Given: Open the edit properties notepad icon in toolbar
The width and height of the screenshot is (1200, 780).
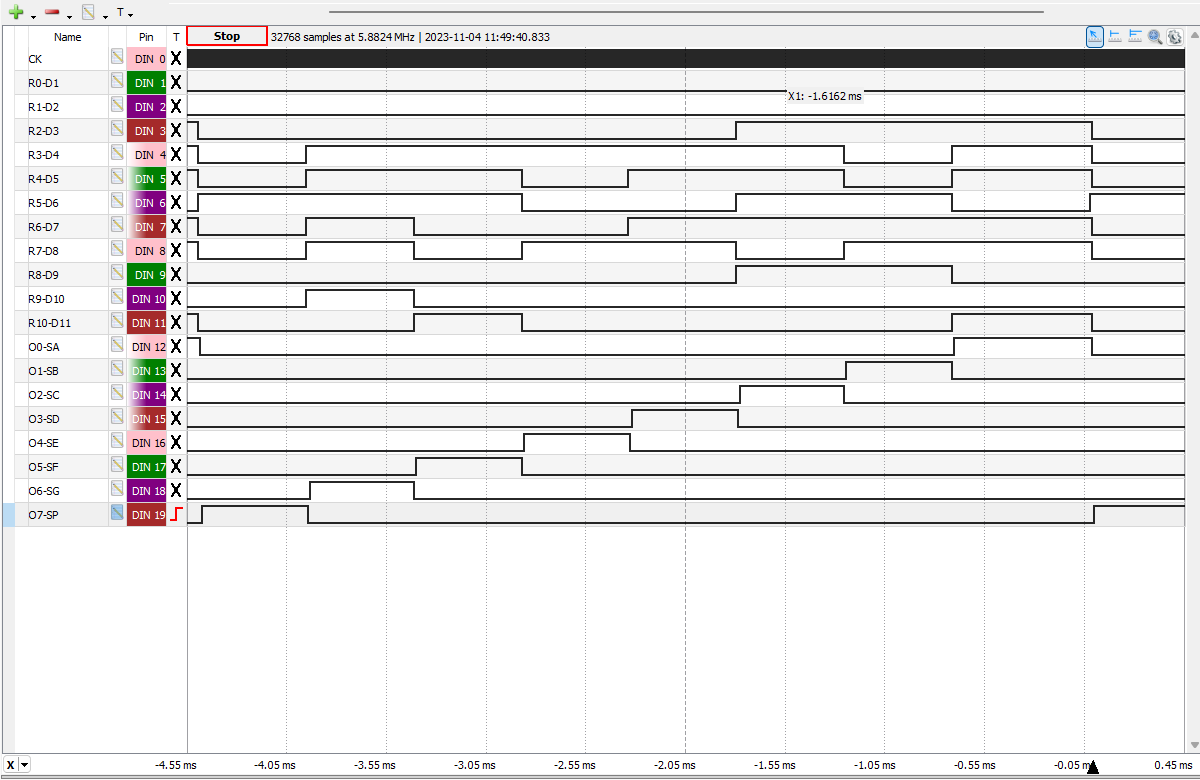Looking at the screenshot, I should pyautogui.click(x=89, y=13).
